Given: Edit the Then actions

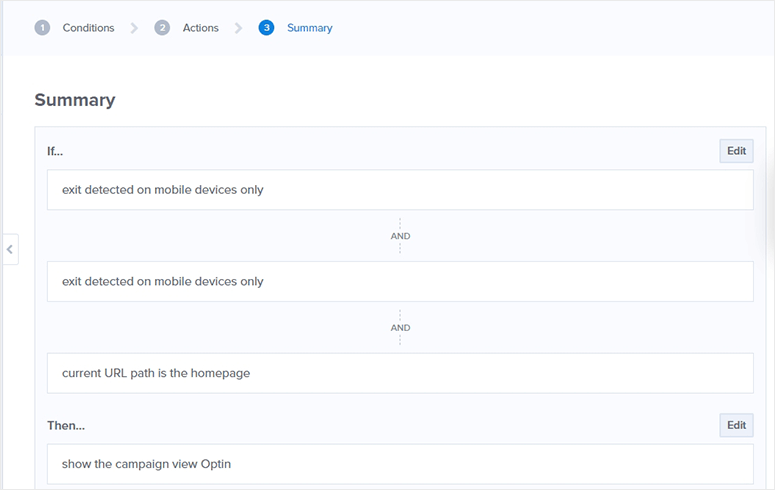Looking at the screenshot, I should click(736, 425).
